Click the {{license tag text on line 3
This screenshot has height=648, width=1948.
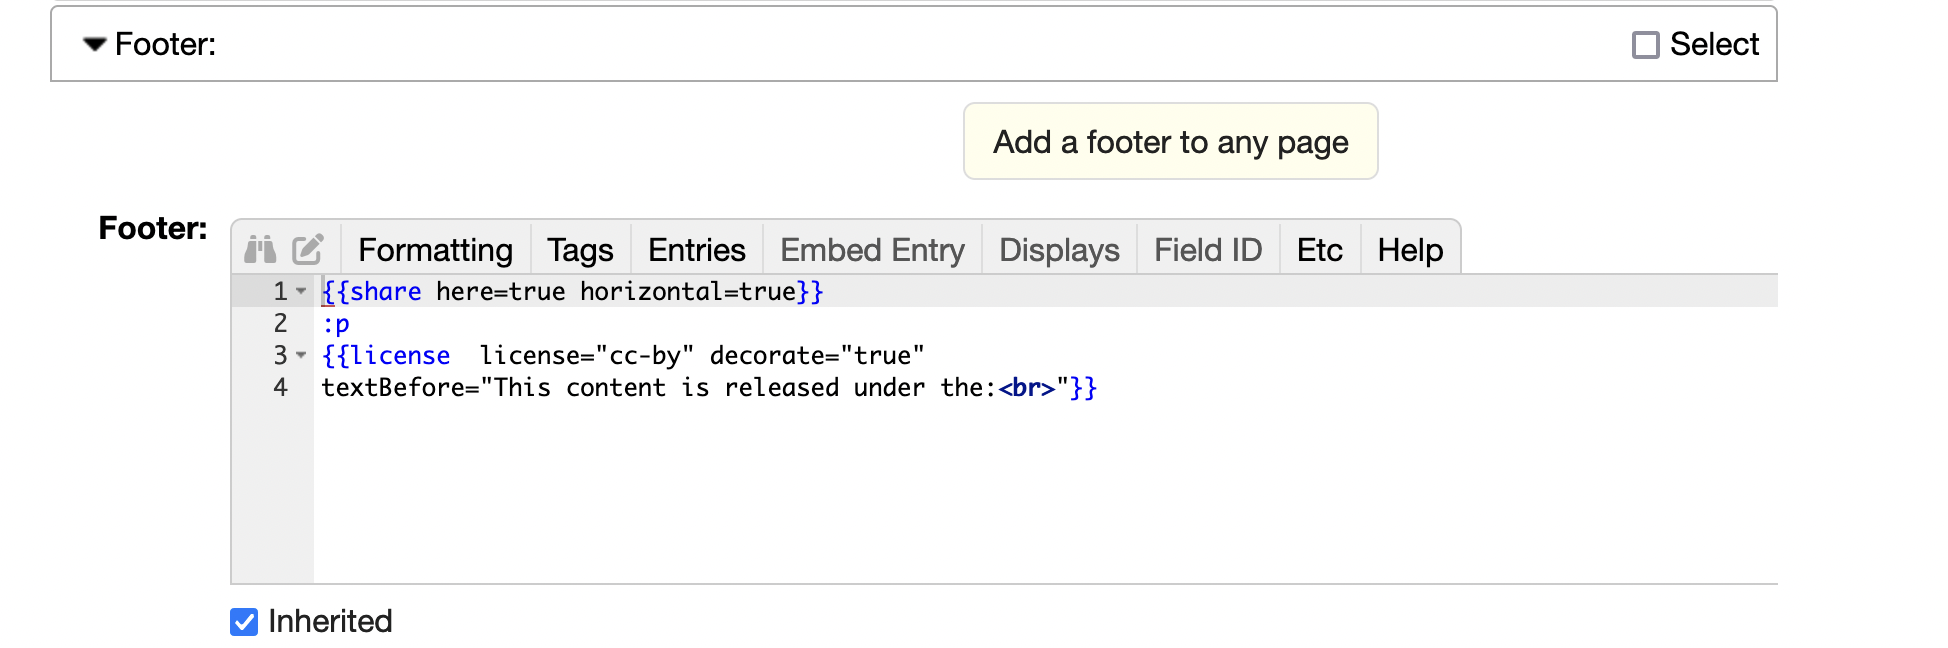(x=386, y=356)
